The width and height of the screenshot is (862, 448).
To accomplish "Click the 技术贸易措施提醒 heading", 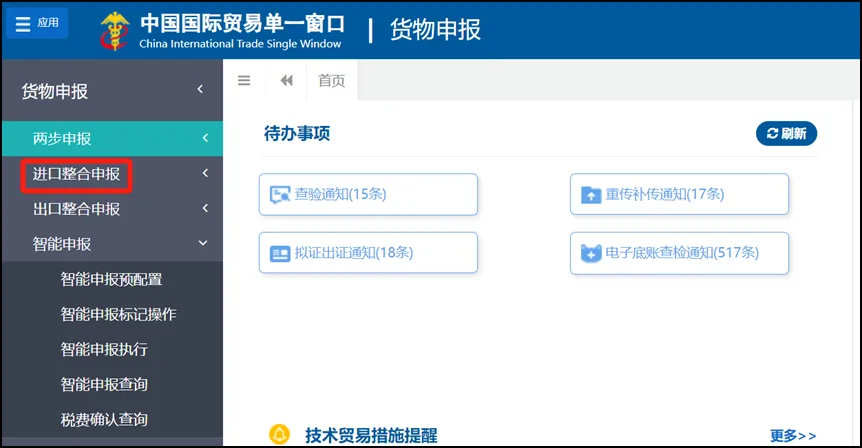I will click(371, 435).
